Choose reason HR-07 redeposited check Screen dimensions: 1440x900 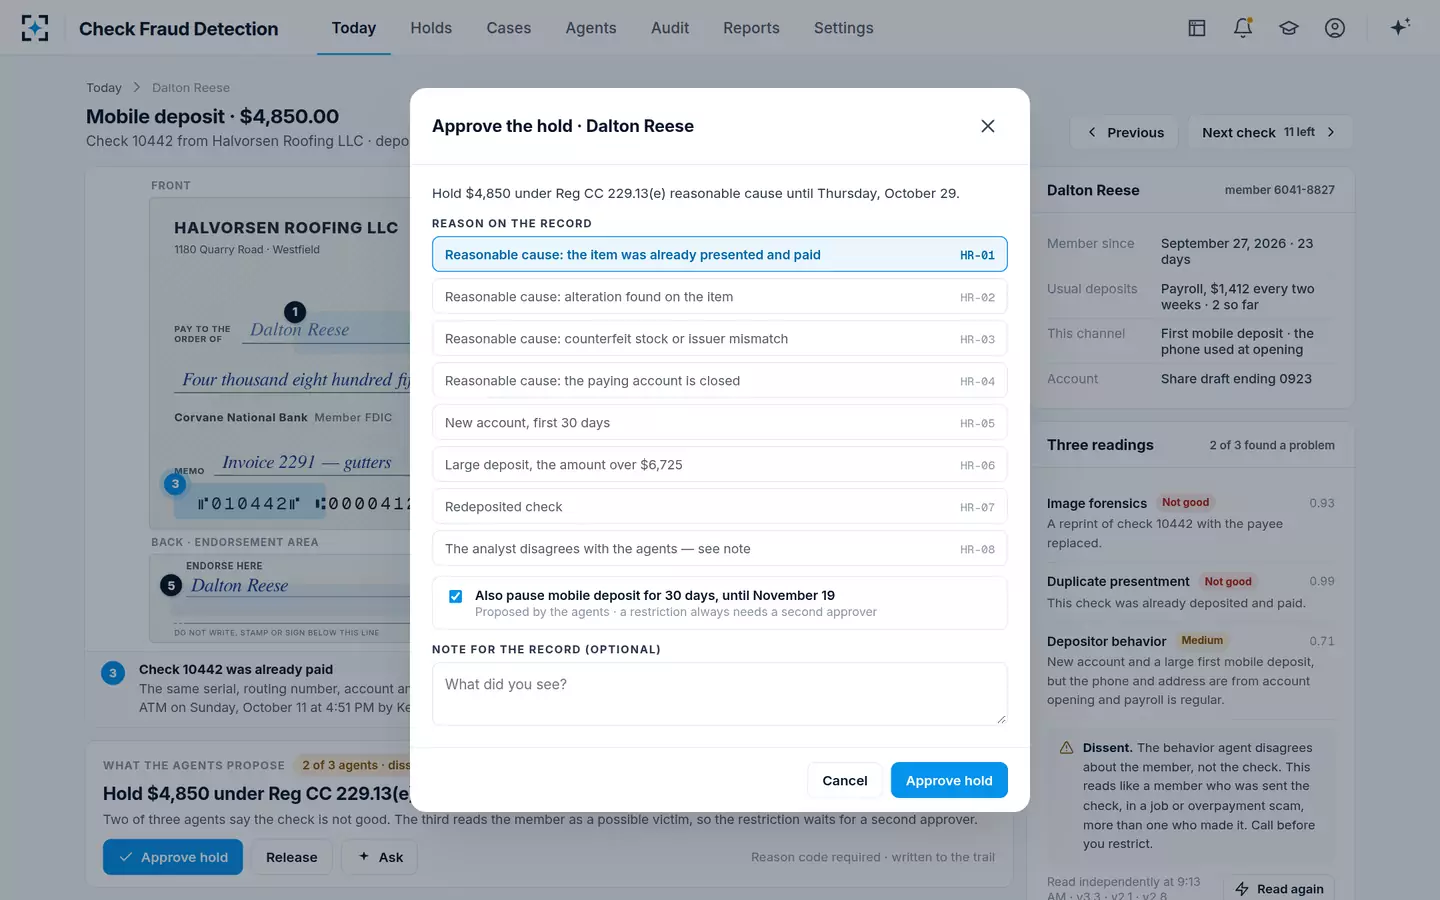click(720, 507)
